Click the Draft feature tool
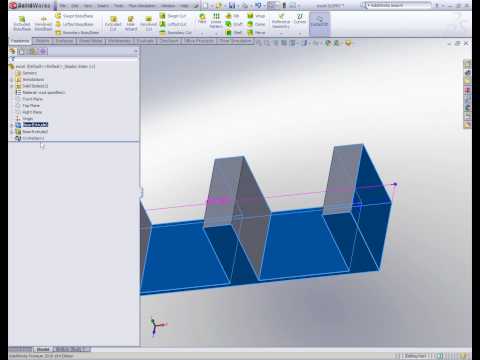Viewport: 480px width, 360px height. click(234, 24)
